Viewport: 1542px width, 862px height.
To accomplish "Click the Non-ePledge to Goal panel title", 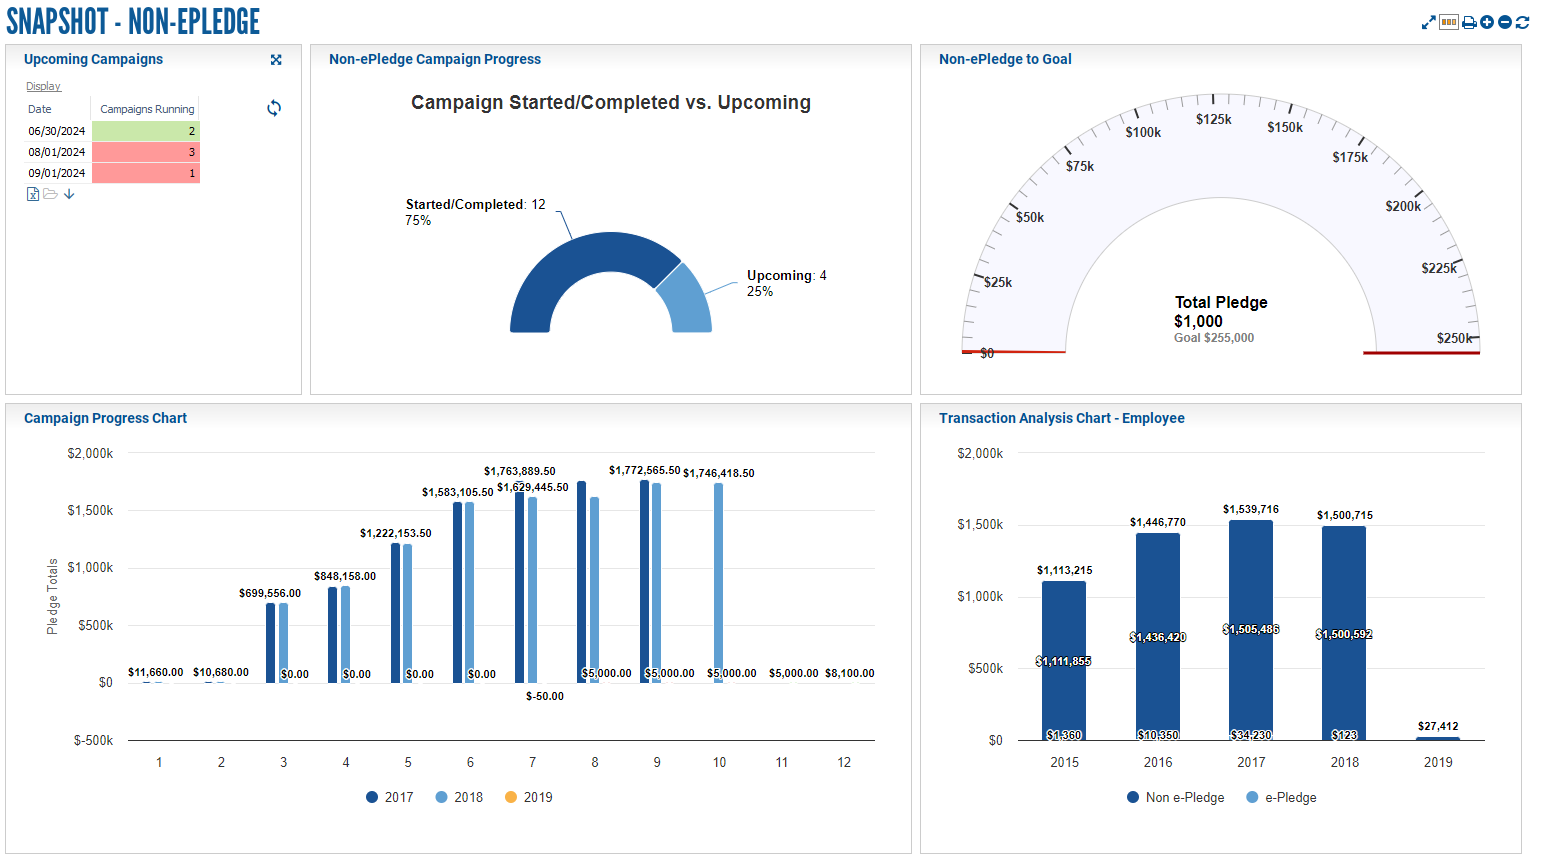I will click(1005, 59).
